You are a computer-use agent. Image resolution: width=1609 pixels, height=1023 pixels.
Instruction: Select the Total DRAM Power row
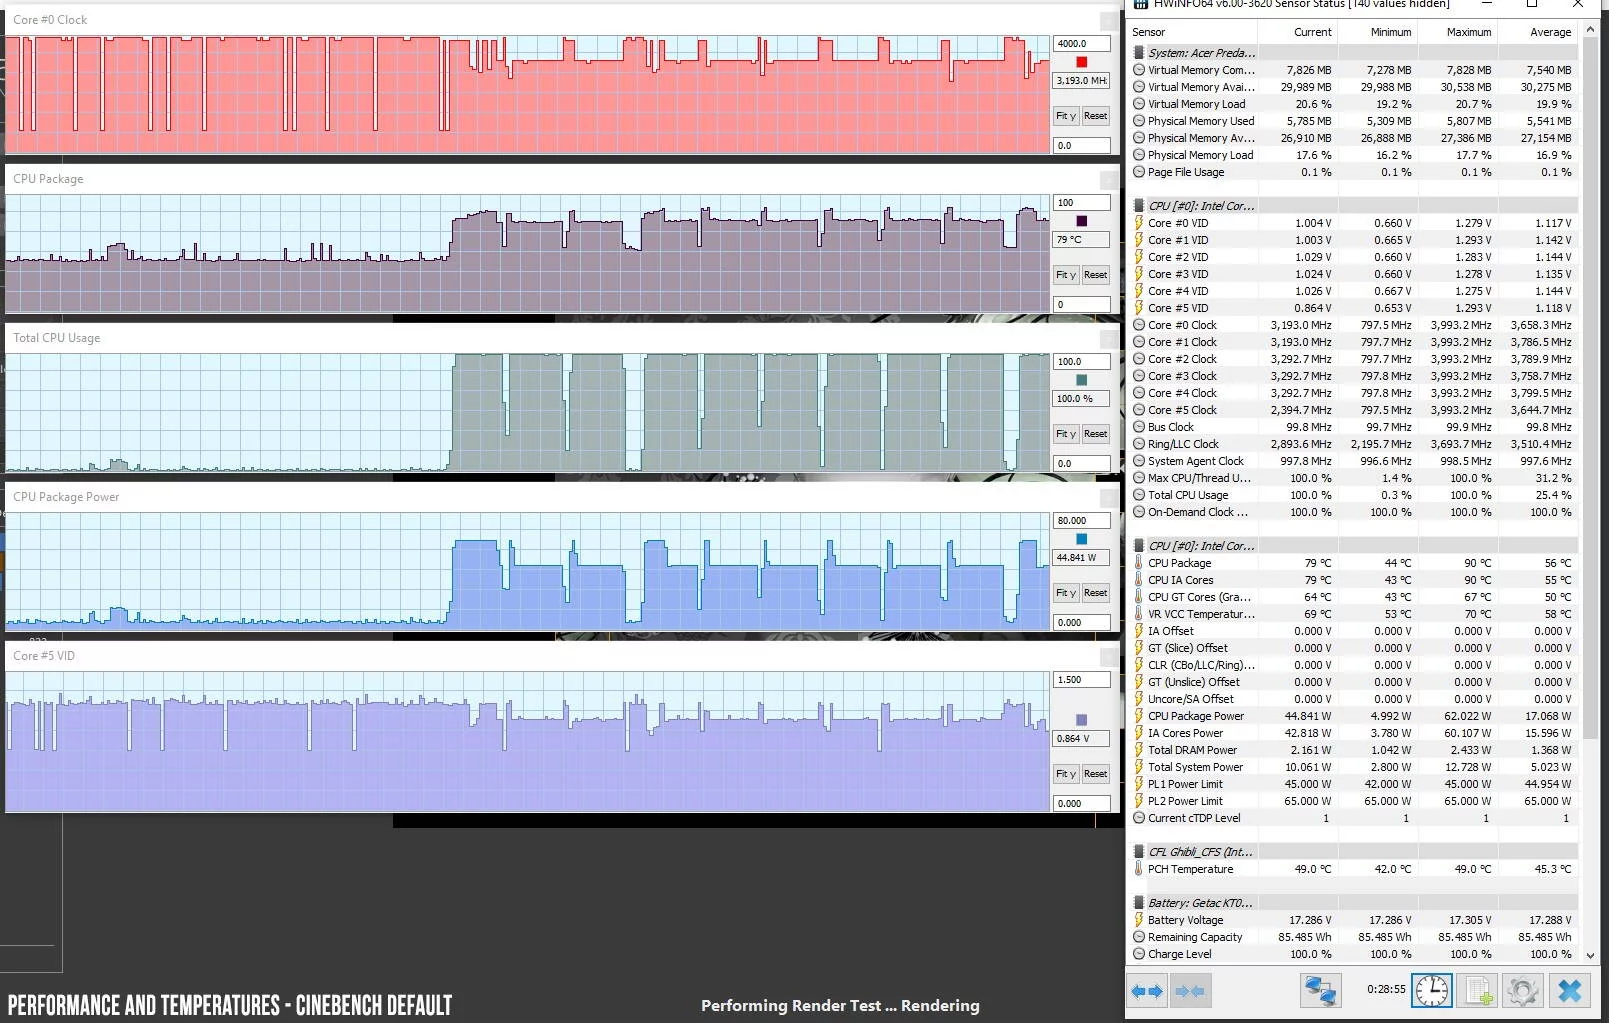(x=1353, y=750)
